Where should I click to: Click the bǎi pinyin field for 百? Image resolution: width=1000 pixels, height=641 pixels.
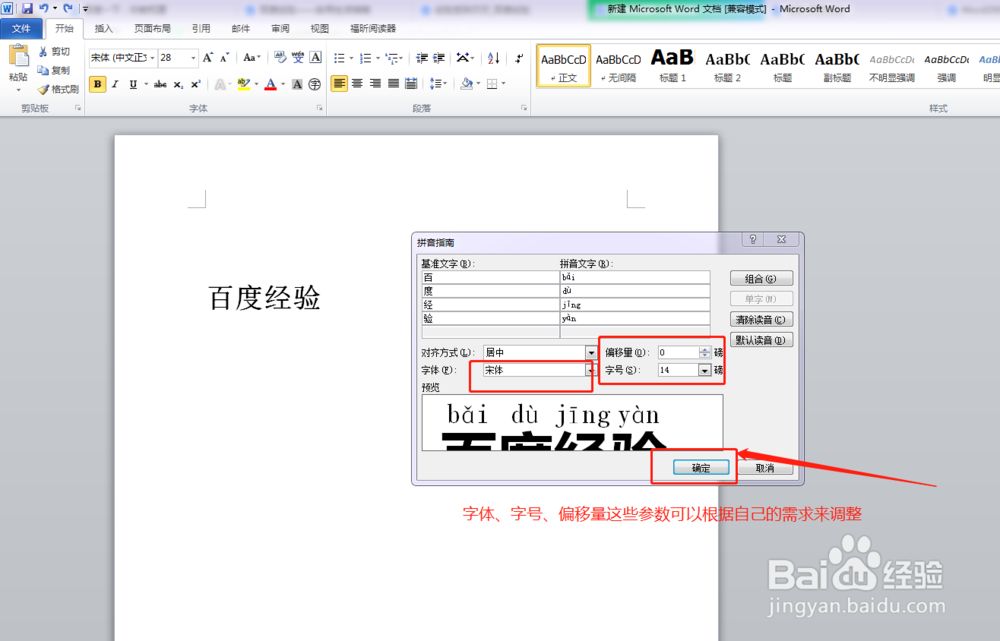[x=635, y=277]
